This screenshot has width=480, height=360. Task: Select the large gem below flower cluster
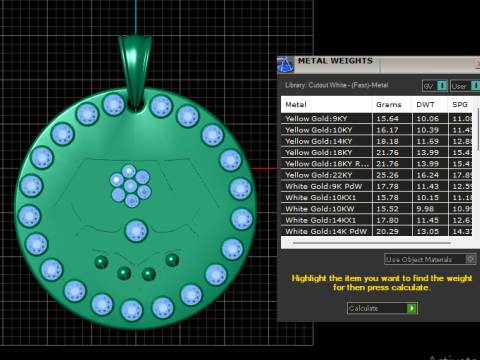pos(136,231)
